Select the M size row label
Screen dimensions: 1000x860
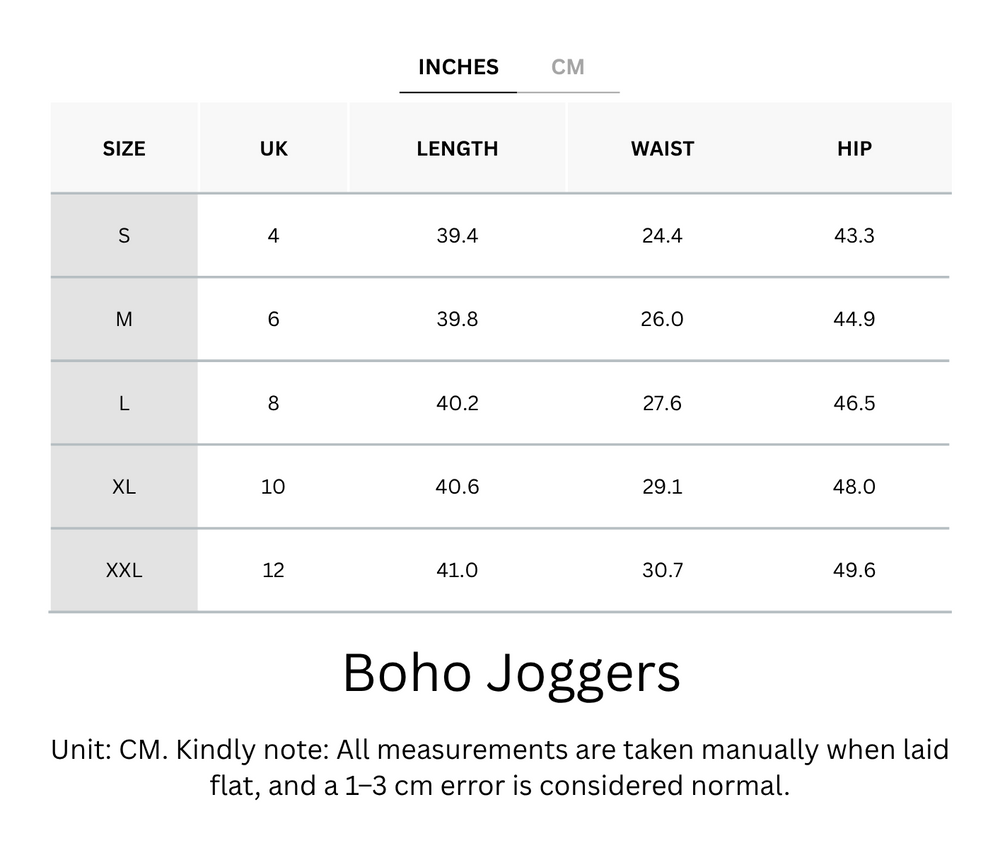[x=123, y=319]
